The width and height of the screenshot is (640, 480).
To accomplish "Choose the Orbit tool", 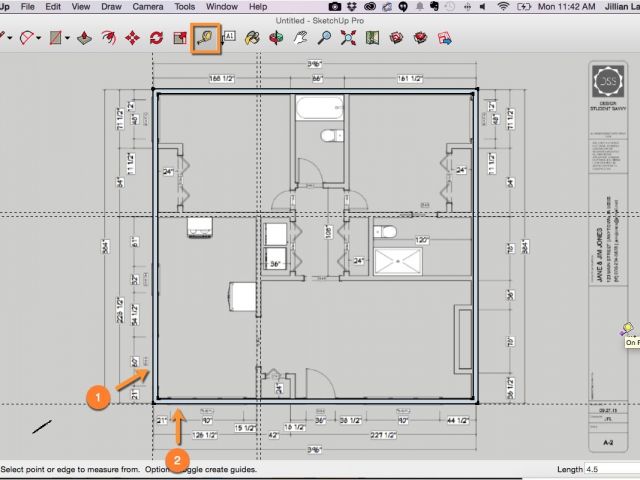I will coord(277,39).
